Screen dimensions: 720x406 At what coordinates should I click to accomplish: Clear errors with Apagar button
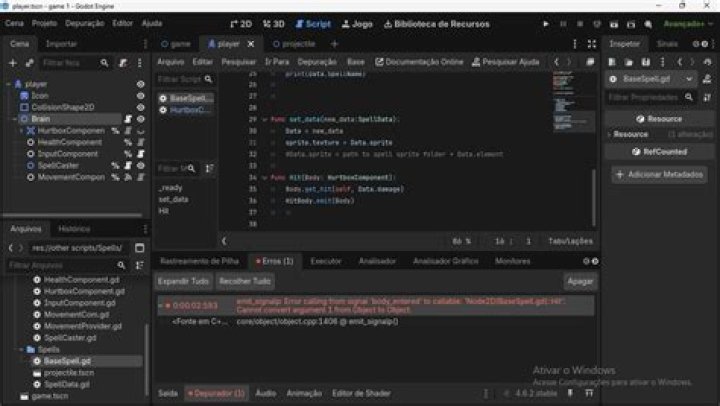580,281
